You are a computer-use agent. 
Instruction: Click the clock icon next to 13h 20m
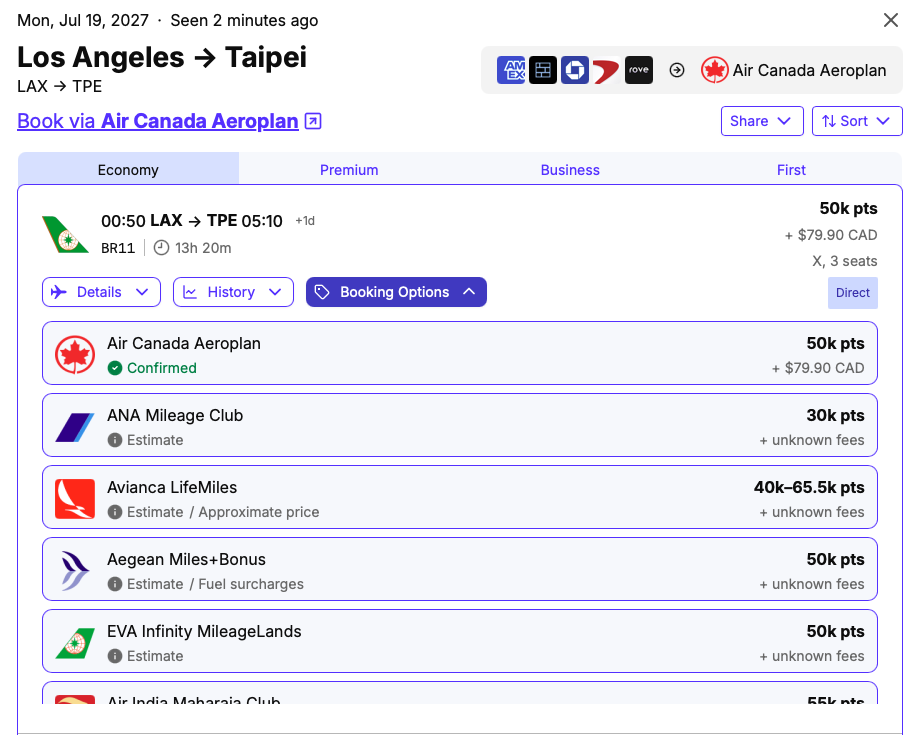pyautogui.click(x=161, y=248)
